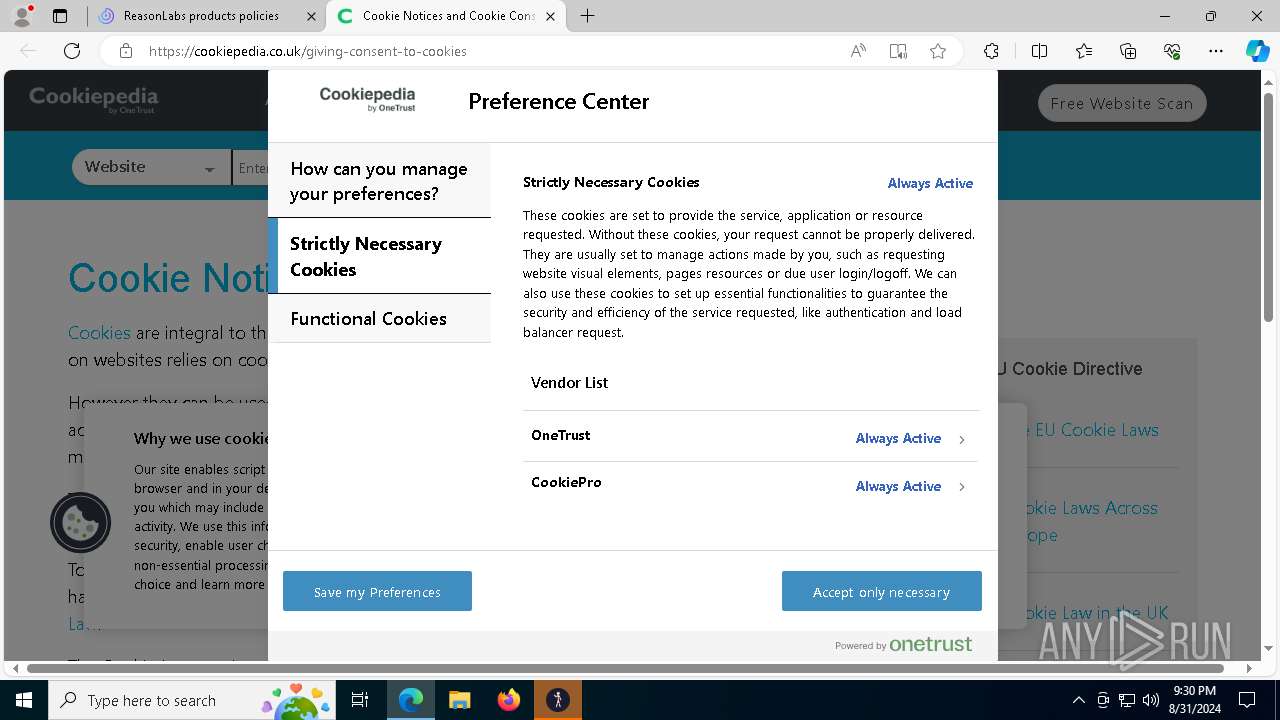The width and height of the screenshot is (1280, 720).
Task: Open a new browser tab
Action: (x=588, y=16)
